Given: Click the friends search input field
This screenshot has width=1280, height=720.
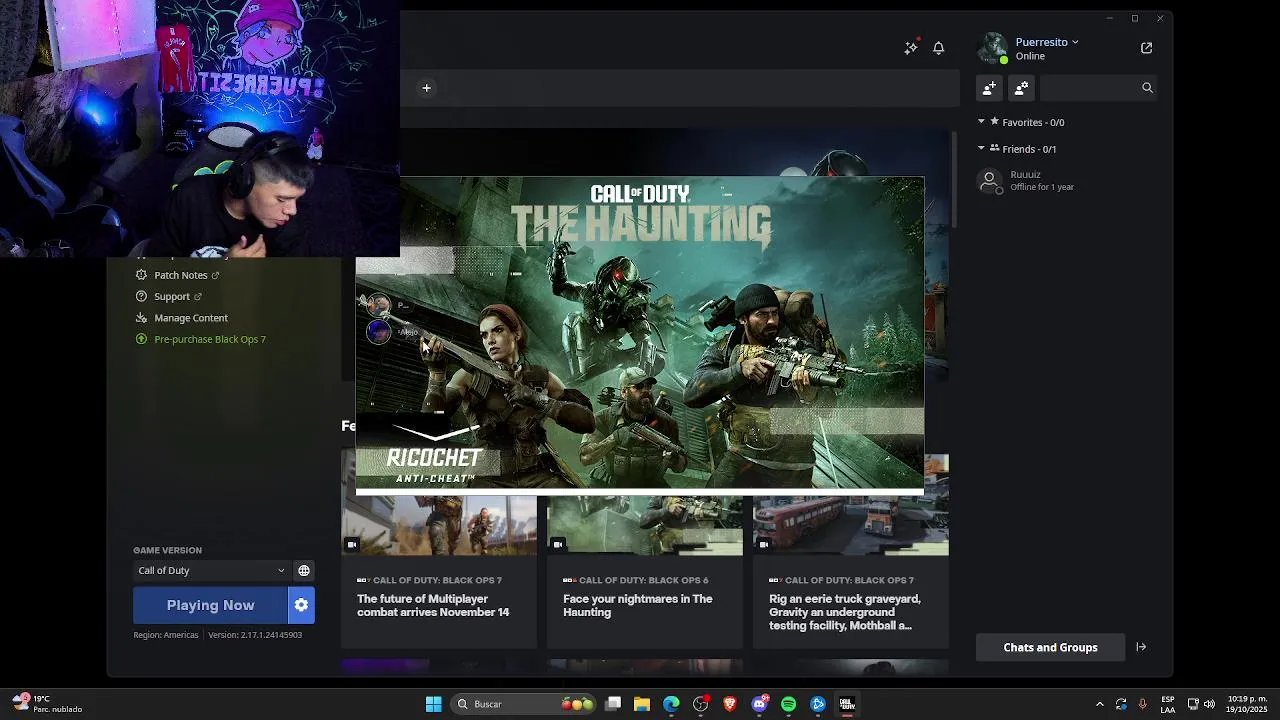Looking at the screenshot, I should pos(1089,88).
